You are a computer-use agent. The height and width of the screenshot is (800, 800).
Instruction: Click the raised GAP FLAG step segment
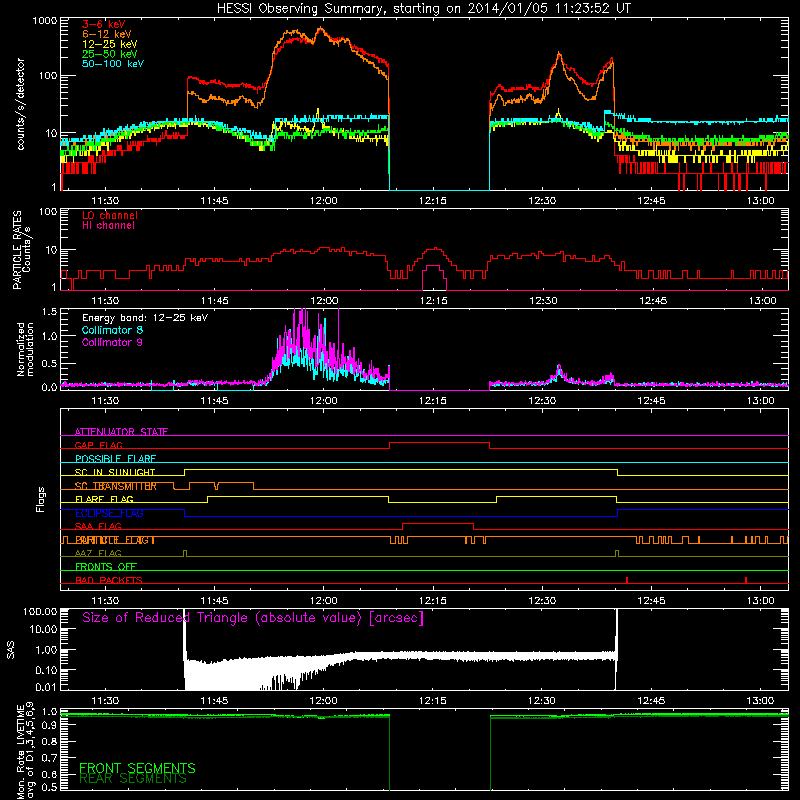pyautogui.click(x=439, y=443)
